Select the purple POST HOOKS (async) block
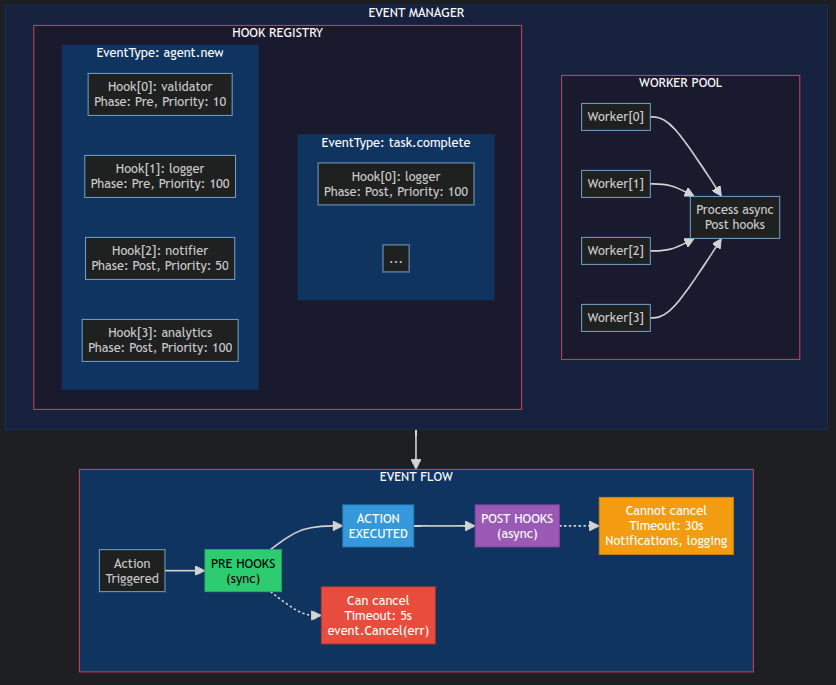The height and width of the screenshot is (685, 836). (517, 526)
